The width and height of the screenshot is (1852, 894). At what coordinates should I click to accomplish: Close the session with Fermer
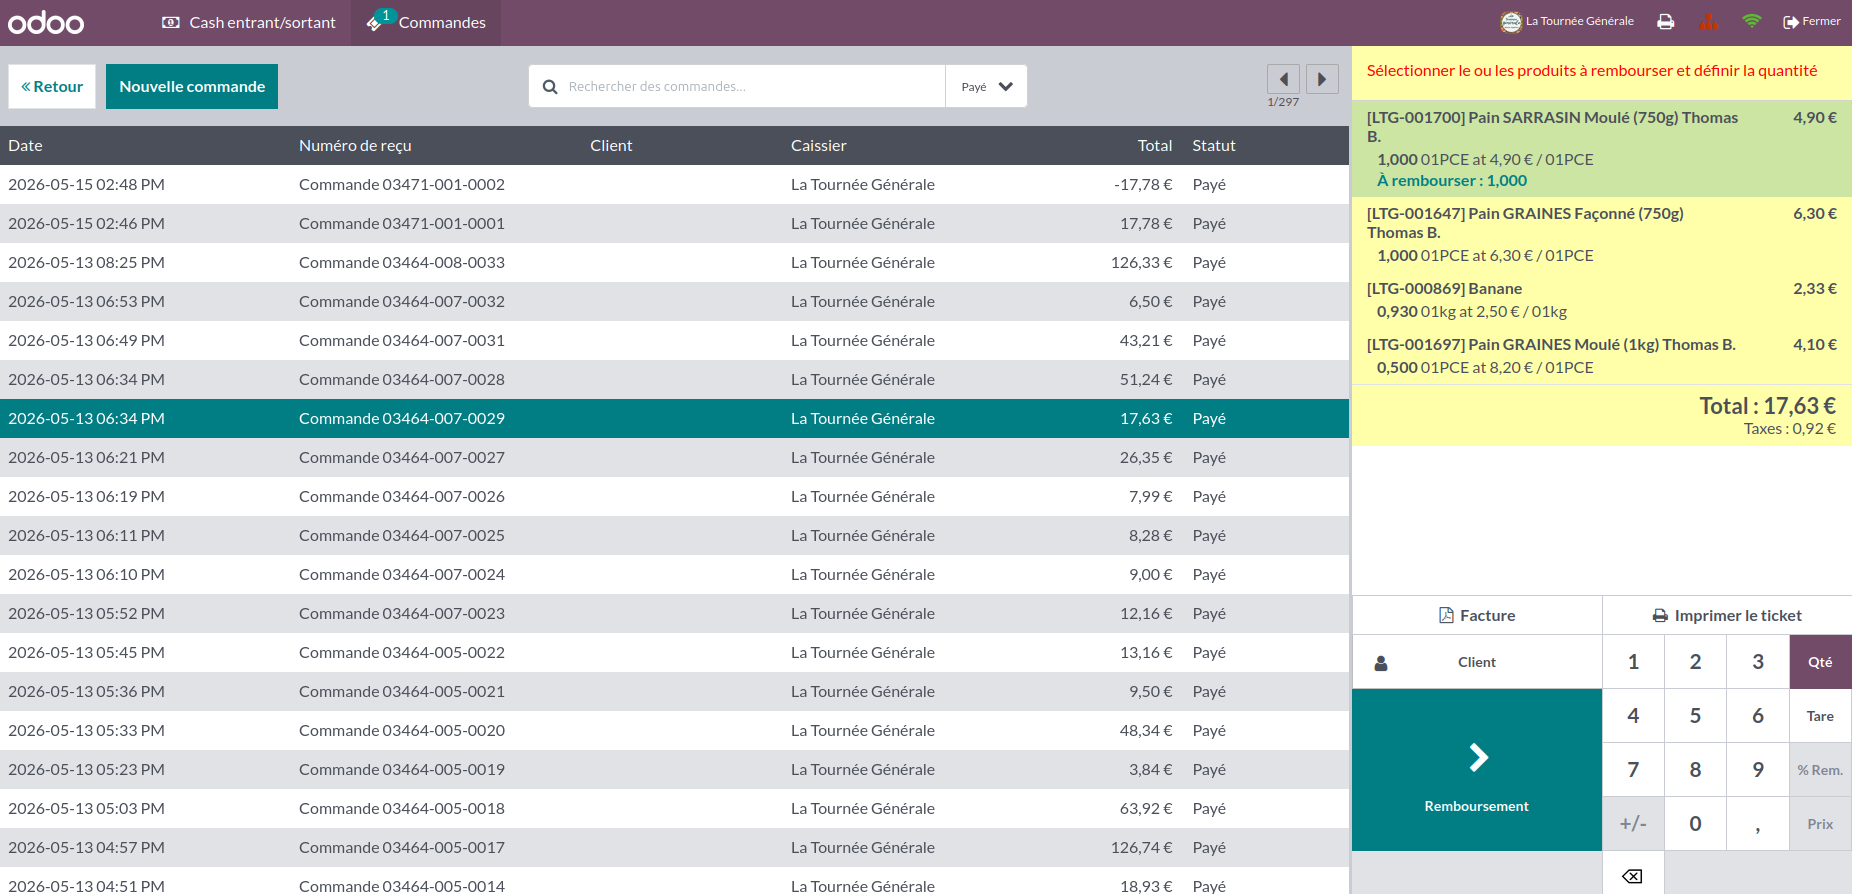[x=1812, y=21]
